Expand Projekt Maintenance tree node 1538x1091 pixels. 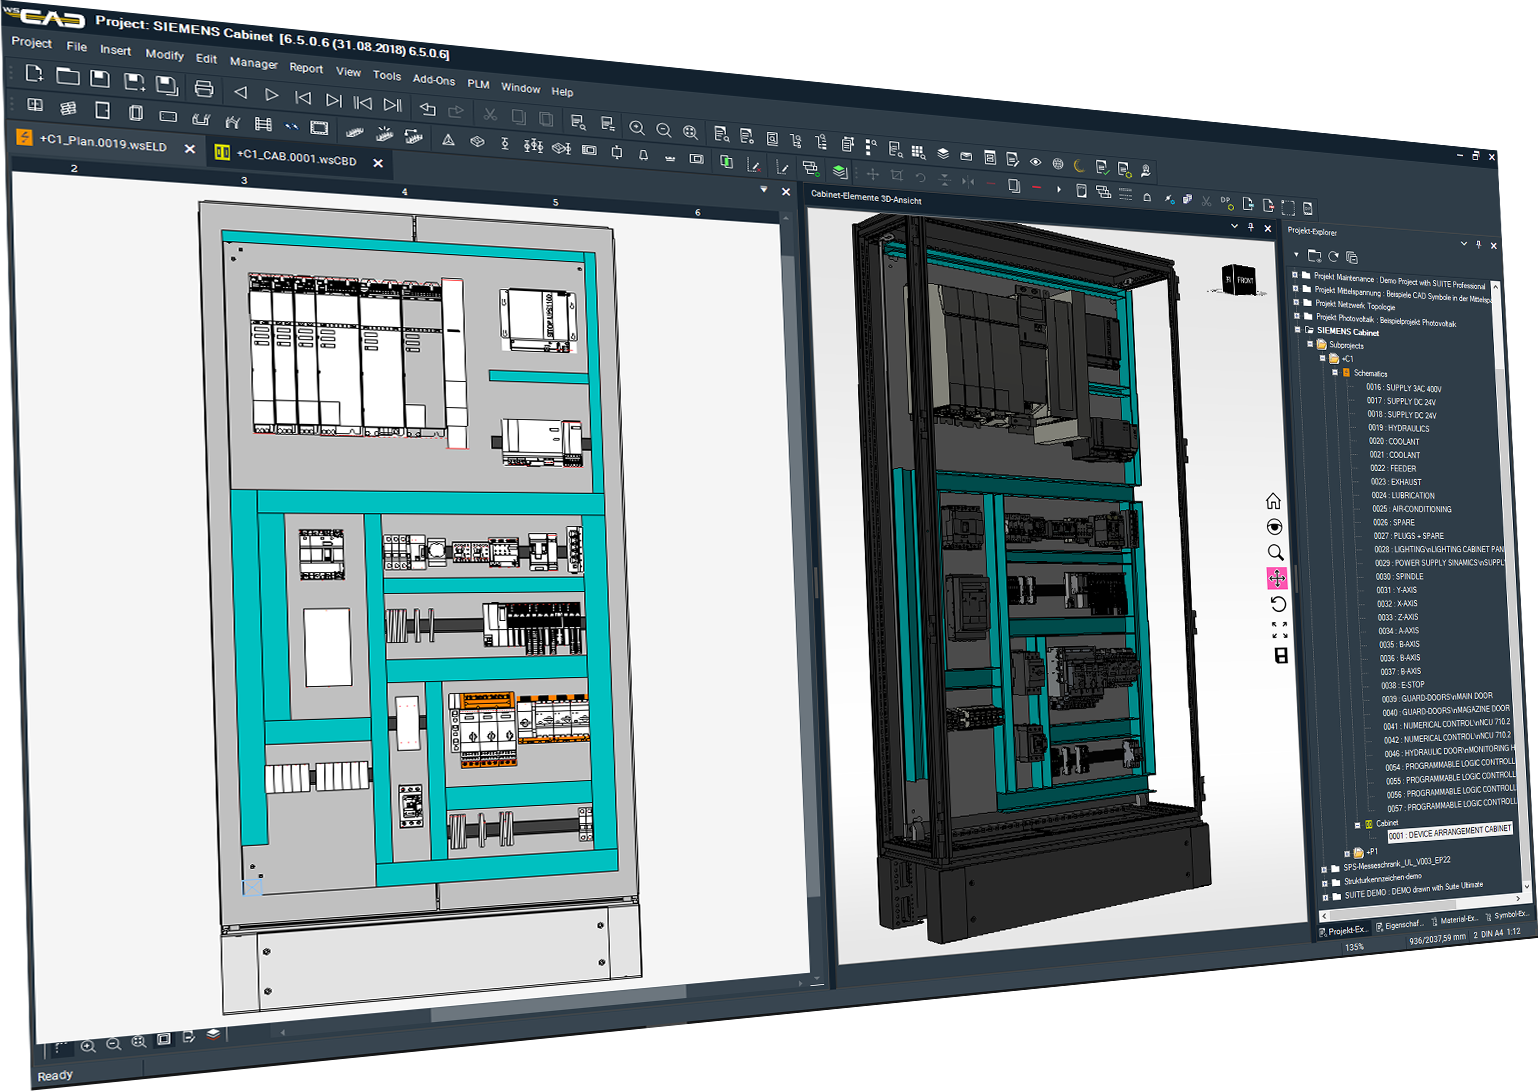(1295, 275)
